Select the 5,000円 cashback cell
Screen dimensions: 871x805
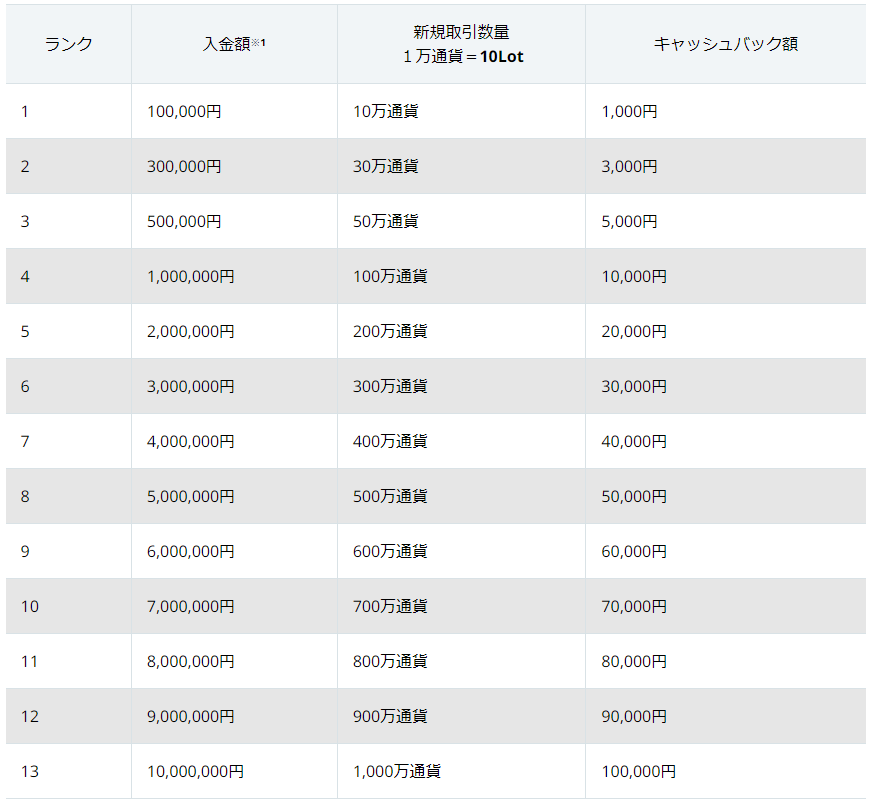[629, 221]
